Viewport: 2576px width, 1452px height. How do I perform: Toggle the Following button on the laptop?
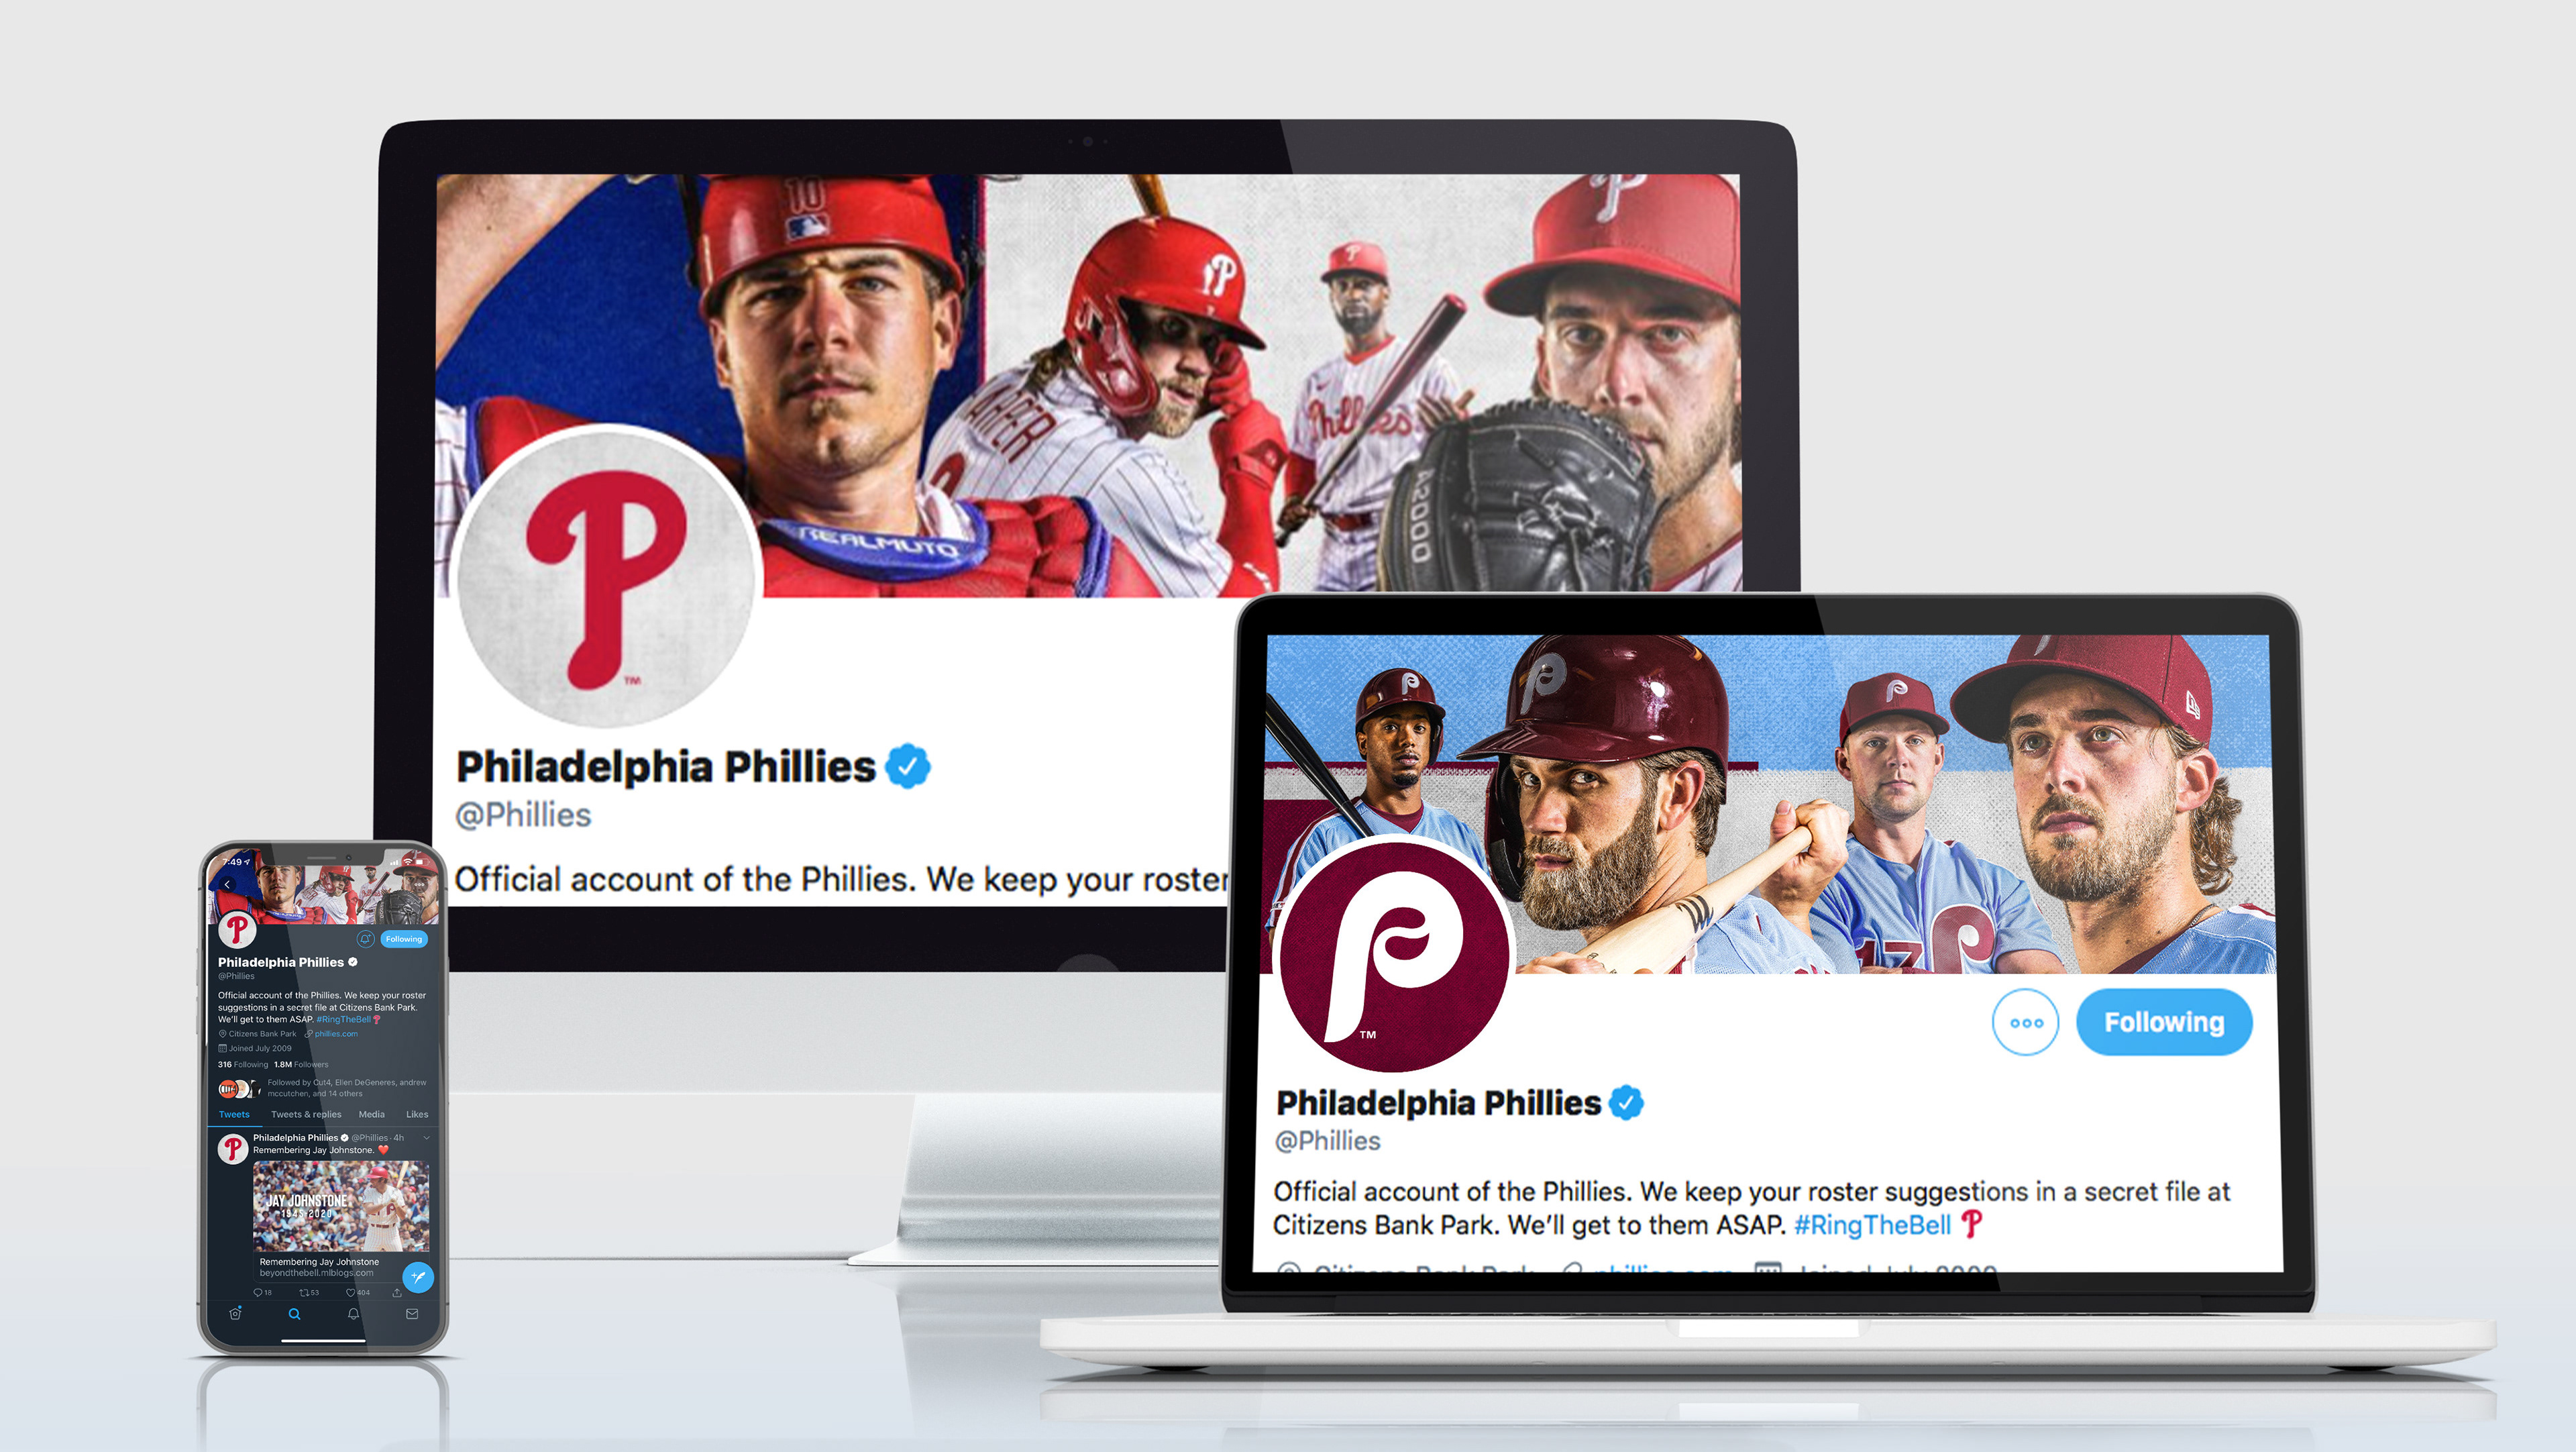tap(2164, 1021)
